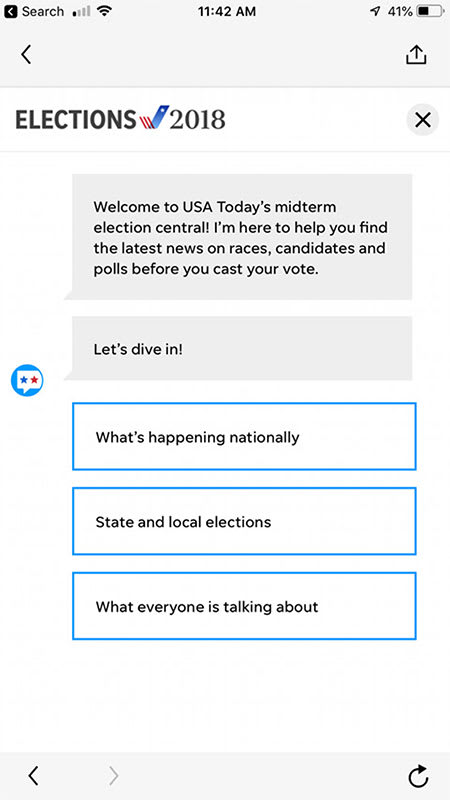Image resolution: width=450 pixels, height=800 pixels.
Task: Choose State and local elections
Action: 244,521
